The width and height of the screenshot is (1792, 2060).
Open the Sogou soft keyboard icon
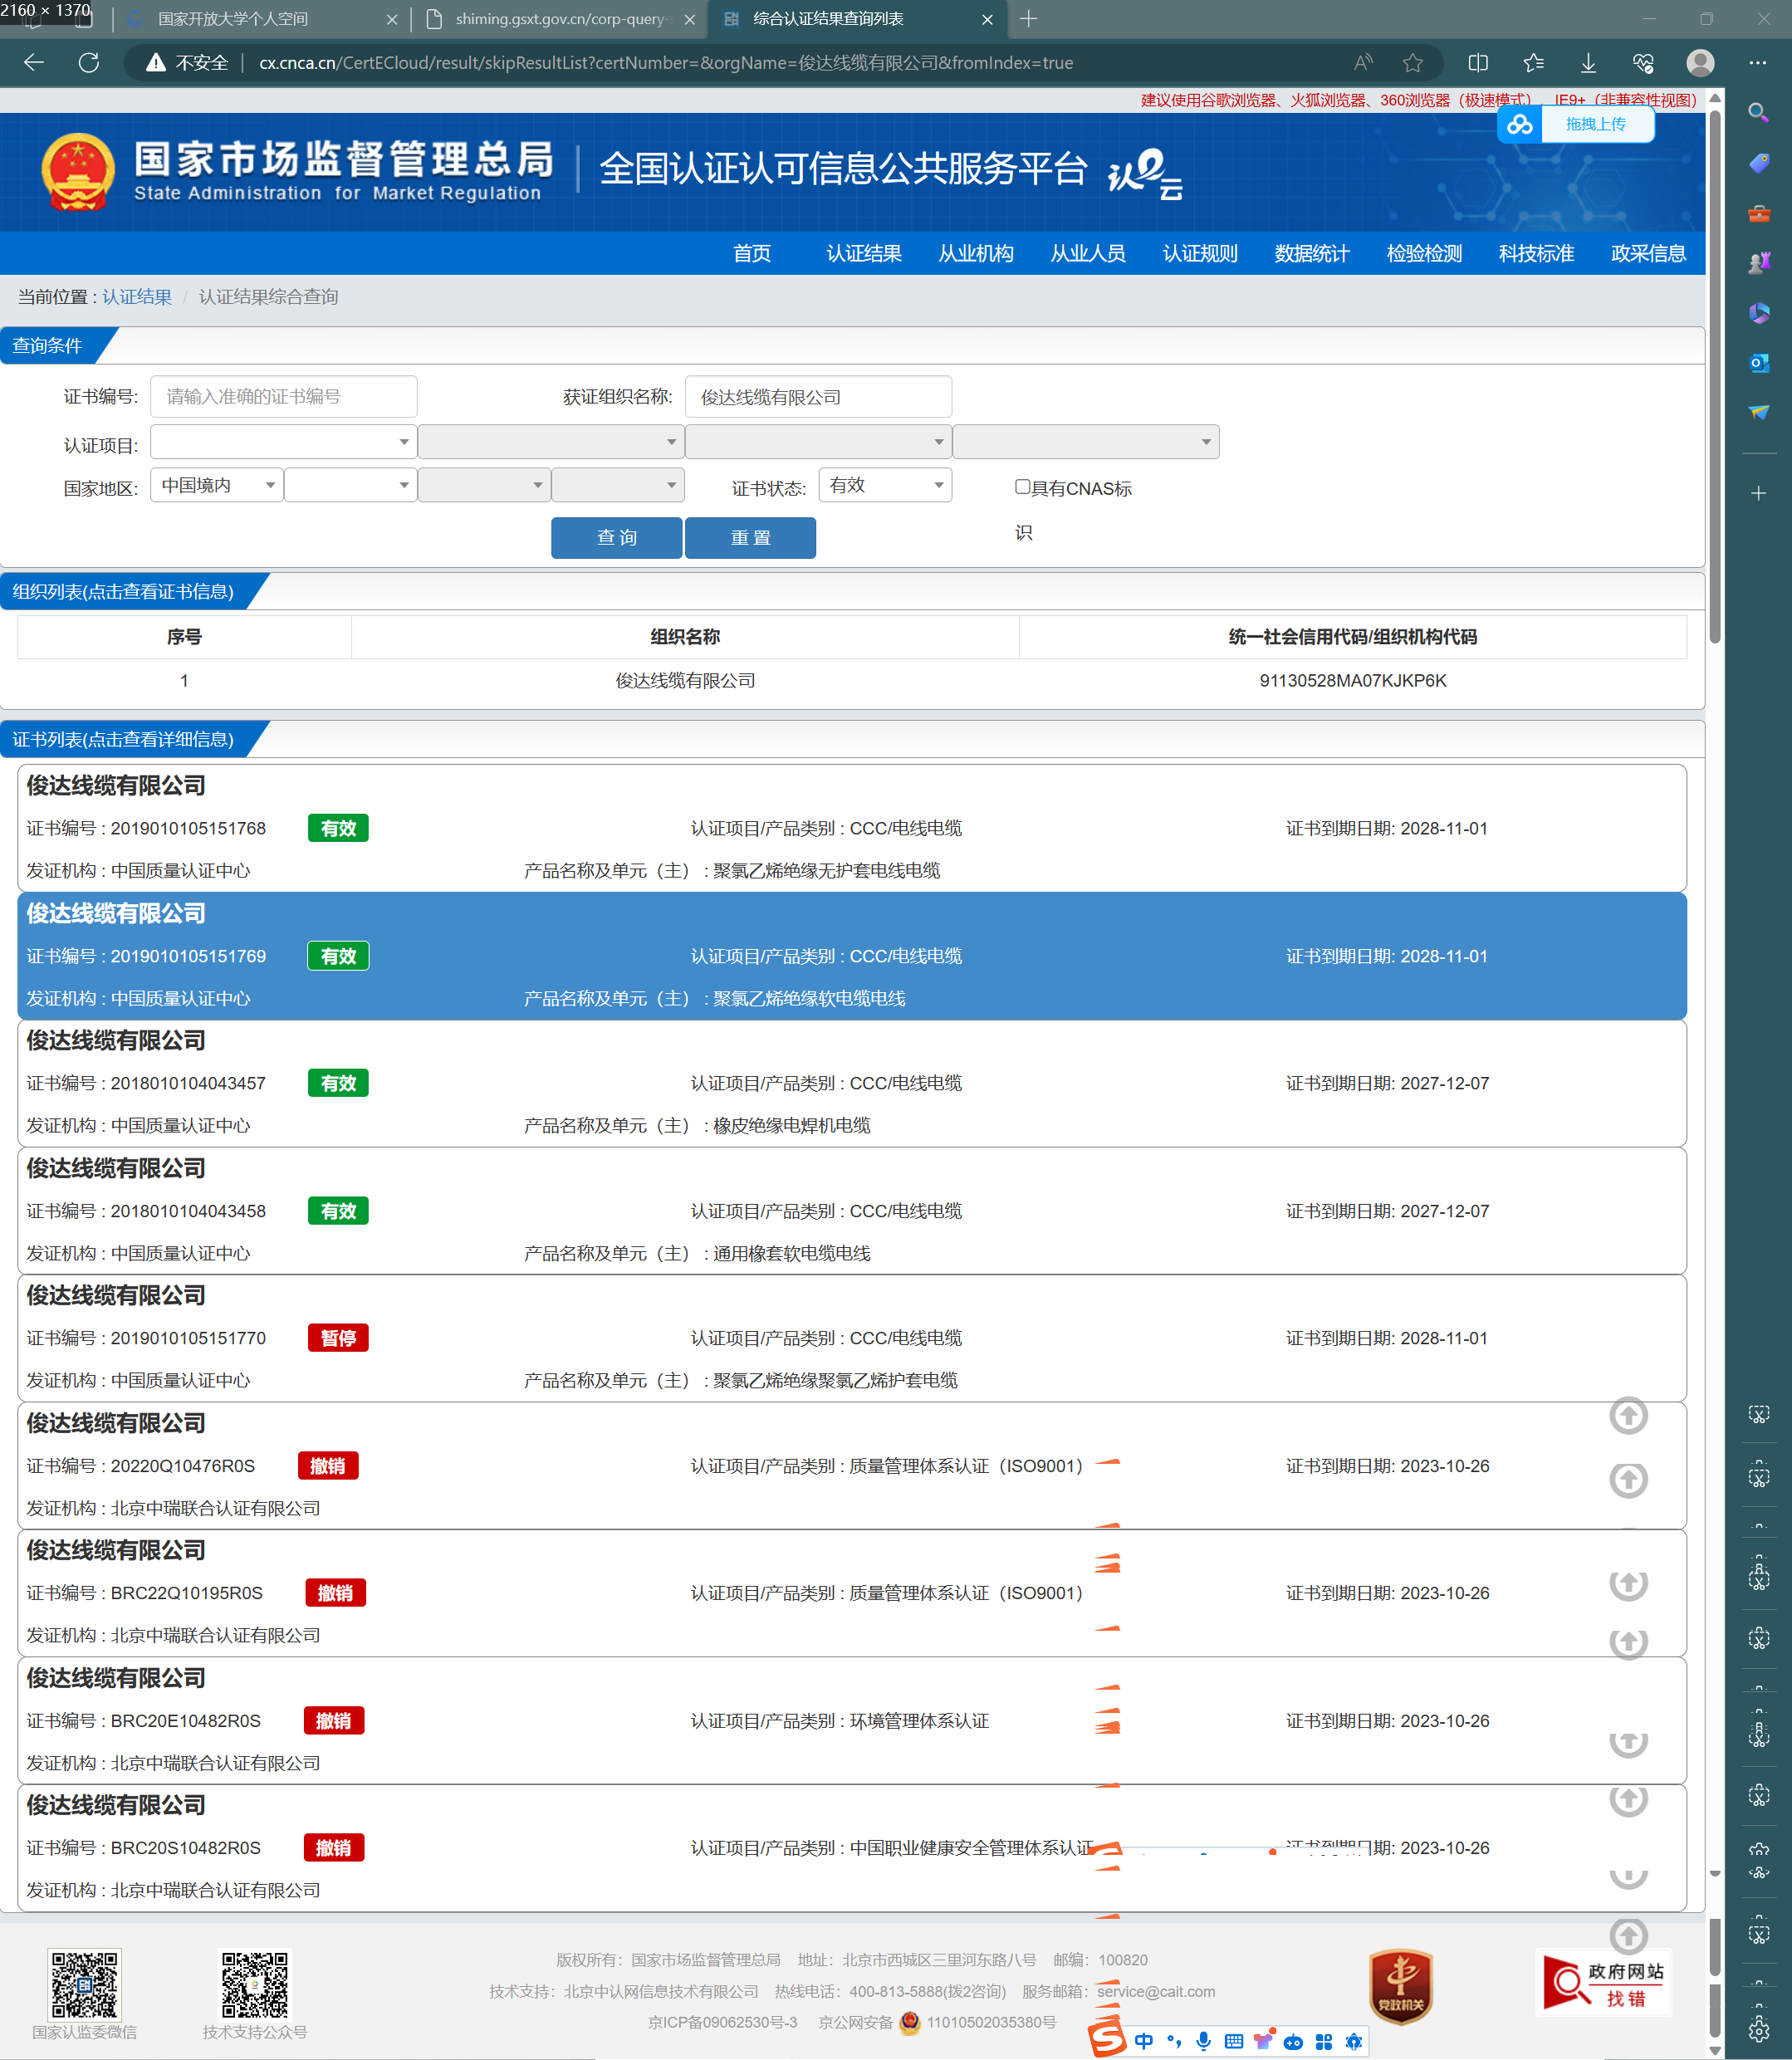[x=1234, y=2041]
